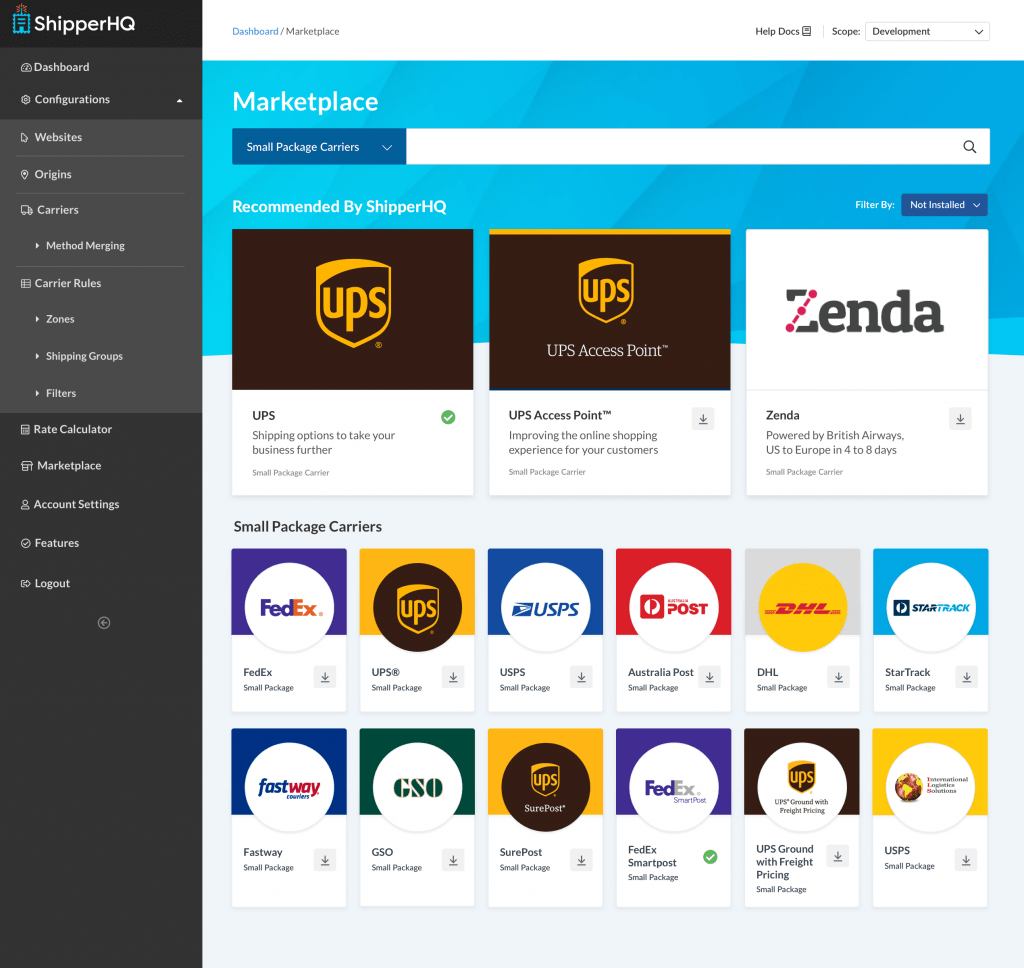Click the Help Docs document icon
Viewport: 1024px width, 968px height.
pyautogui.click(x=807, y=31)
